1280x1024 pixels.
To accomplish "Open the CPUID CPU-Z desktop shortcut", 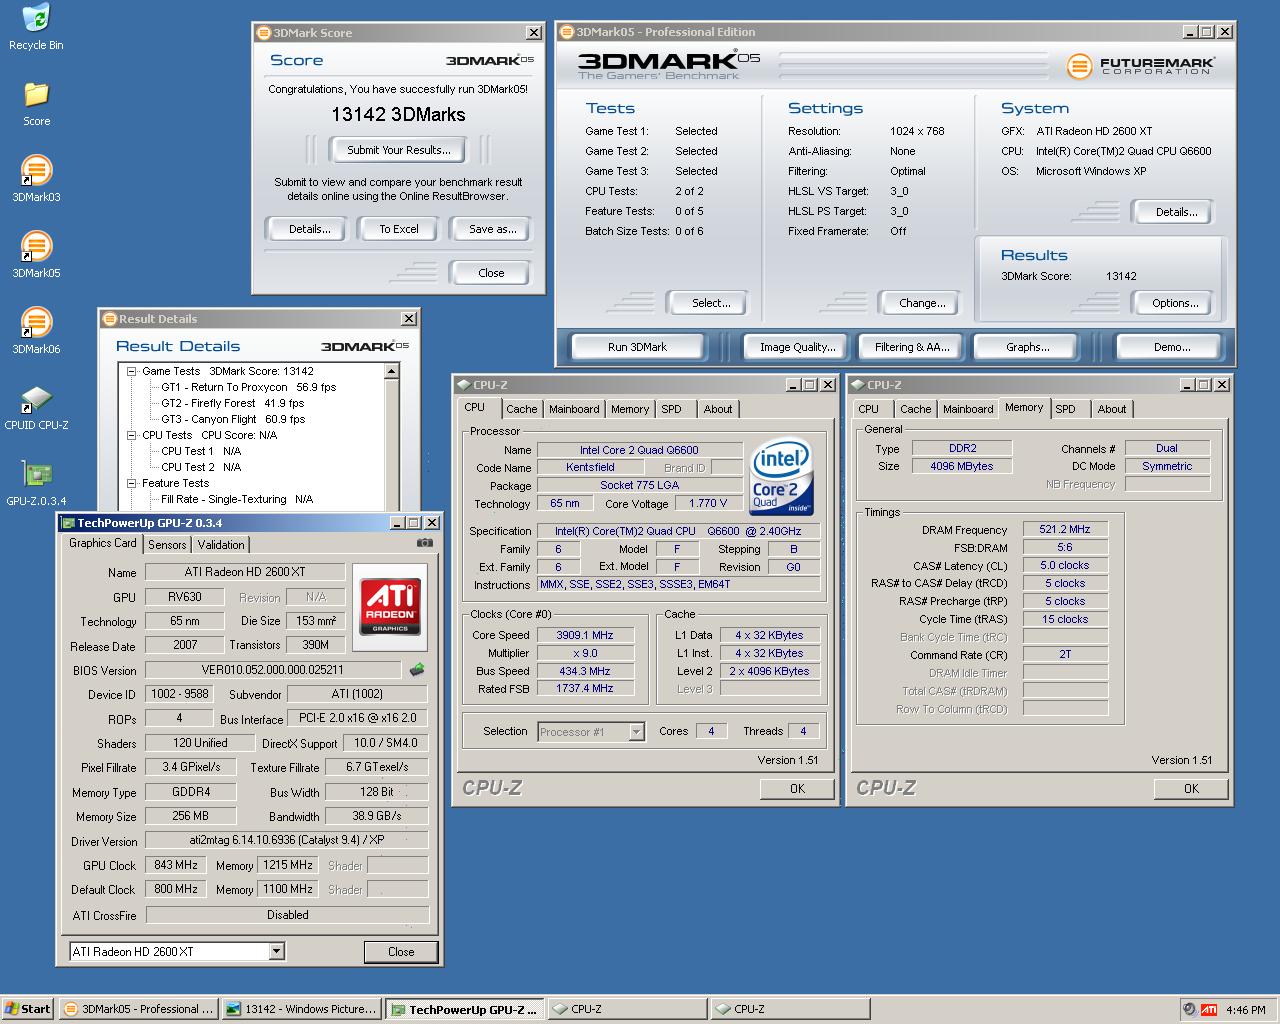I will [x=36, y=407].
